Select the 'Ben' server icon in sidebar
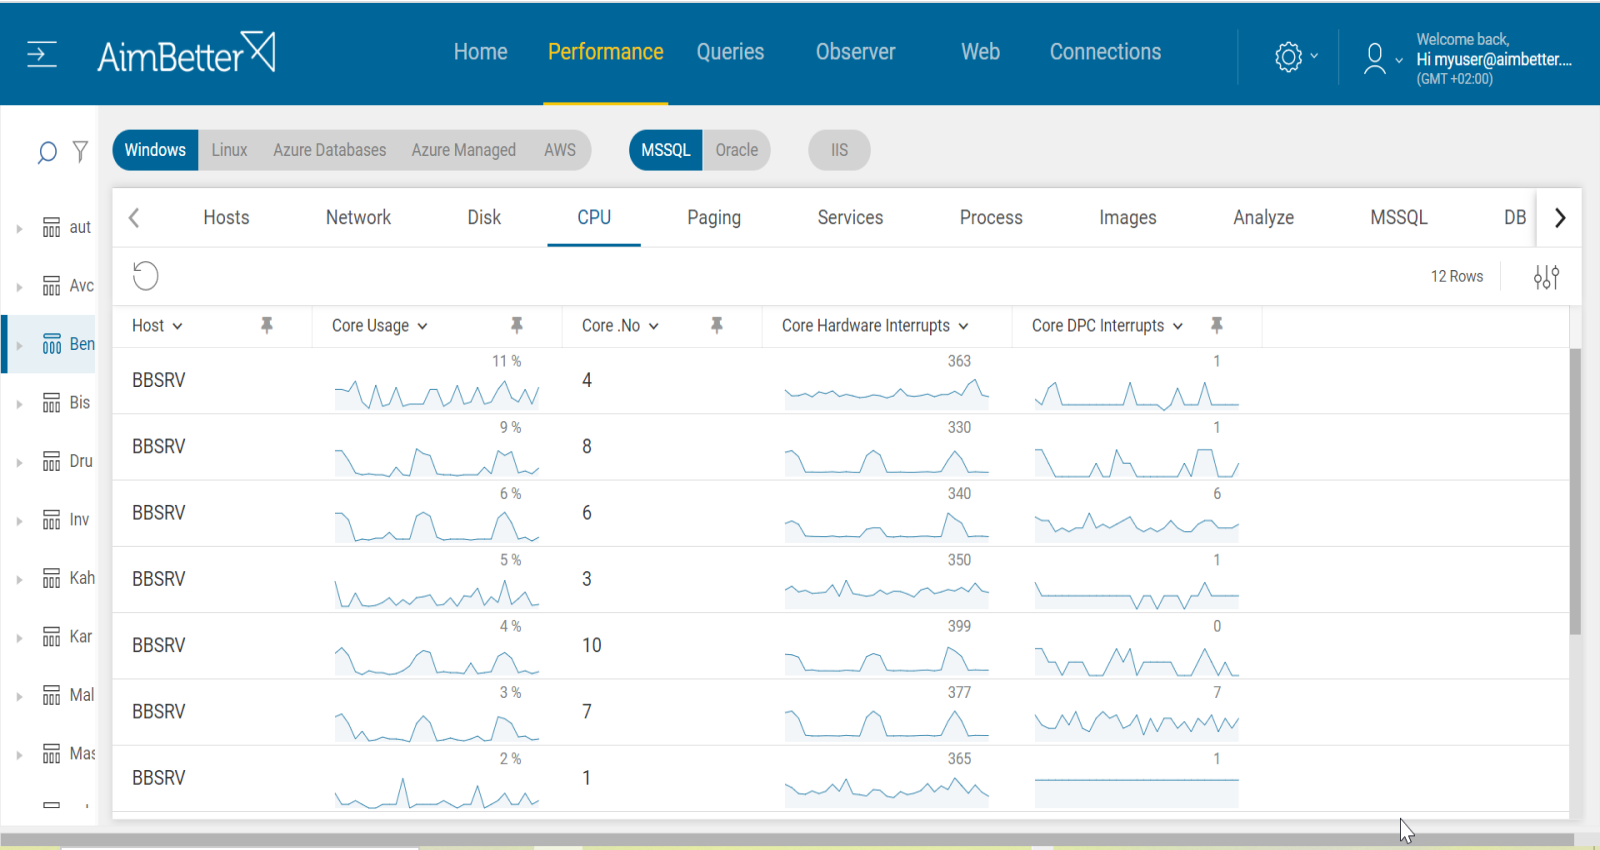Image resolution: width=1600 pixels, height=850 pixels. 52,345
